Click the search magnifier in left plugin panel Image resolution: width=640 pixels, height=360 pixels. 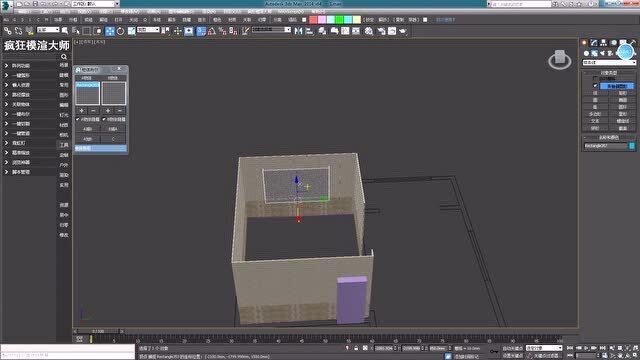pos(64,57)
